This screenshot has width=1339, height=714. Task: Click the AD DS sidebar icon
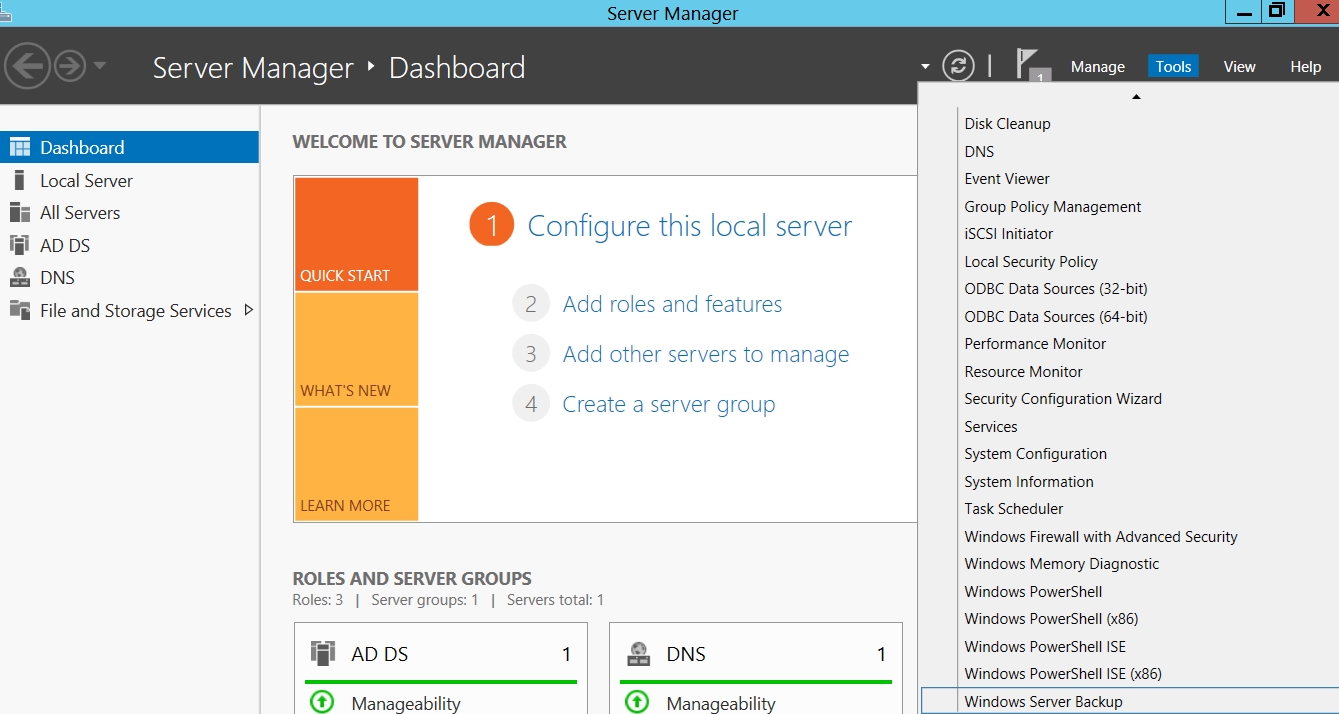pyautogui.click(x=19, y=245)
